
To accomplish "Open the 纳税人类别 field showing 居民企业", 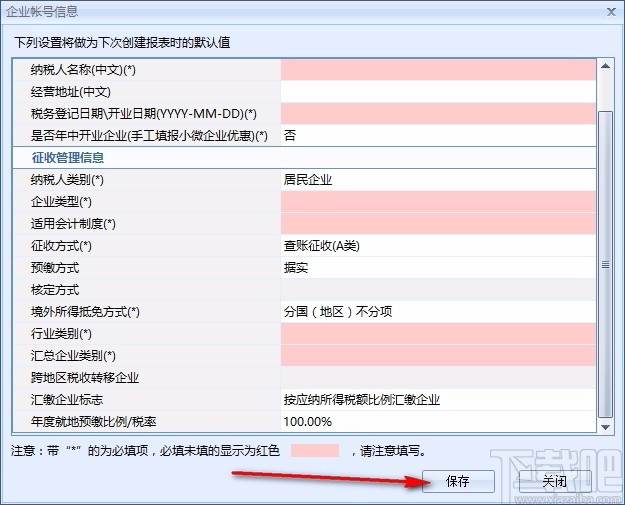I will 438,180.
